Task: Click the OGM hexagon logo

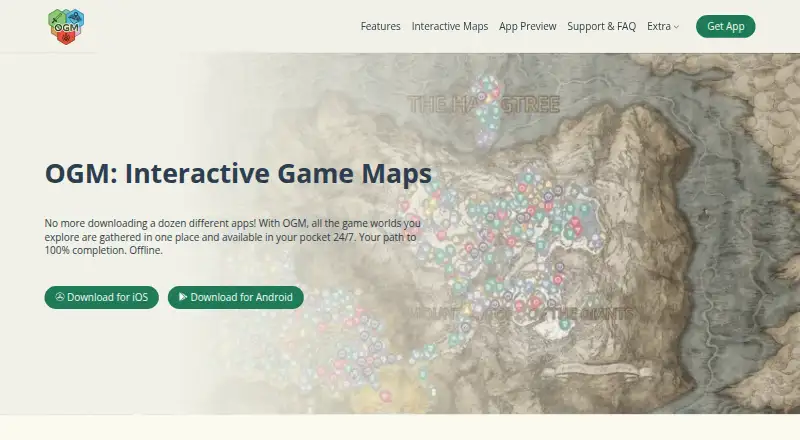Action: [x=66, y=27]
